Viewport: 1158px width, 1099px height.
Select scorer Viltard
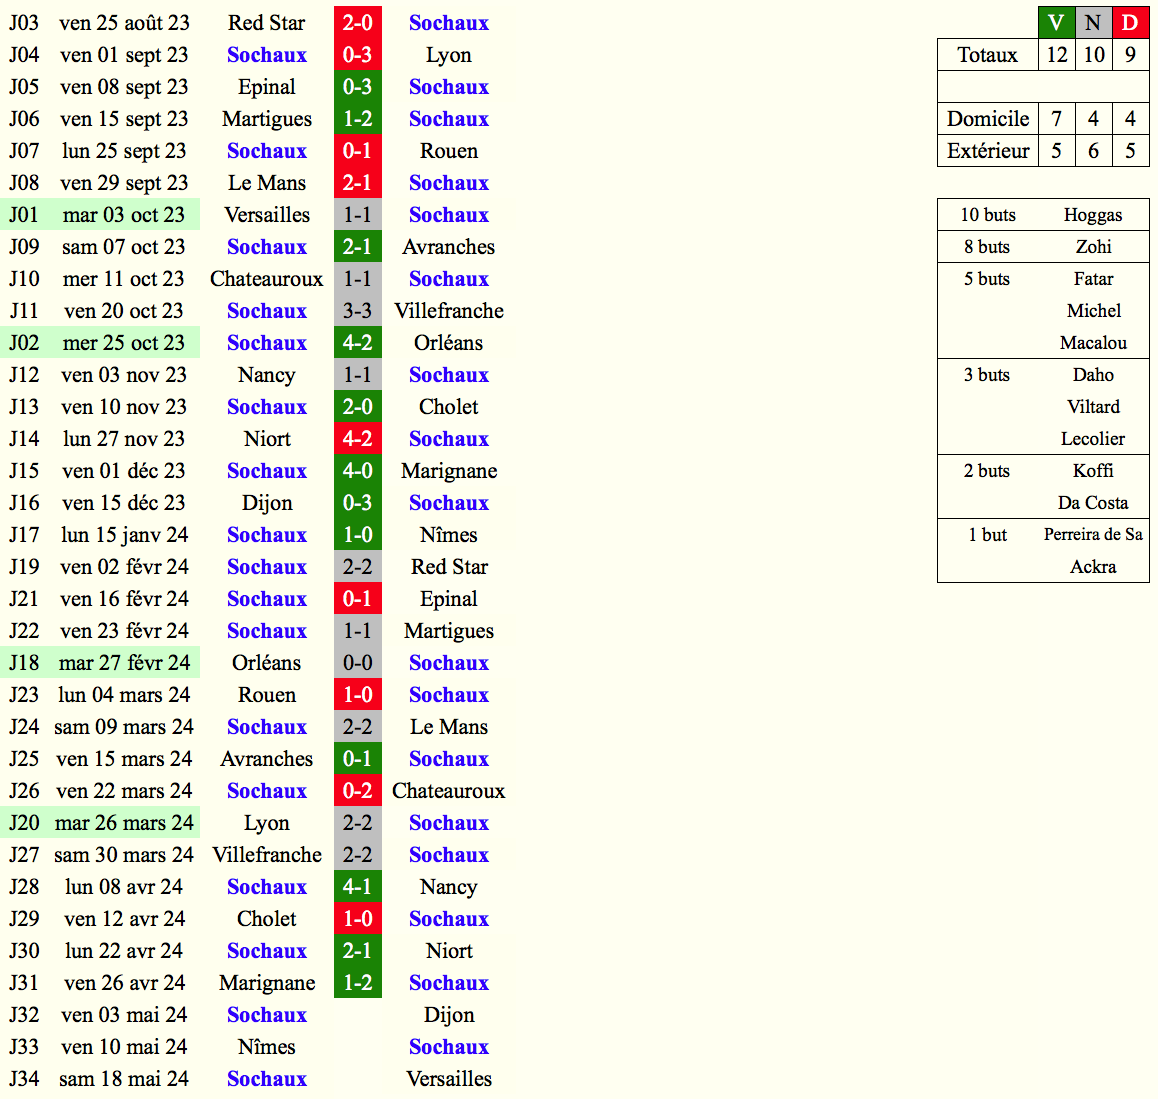coord(1093,407)
